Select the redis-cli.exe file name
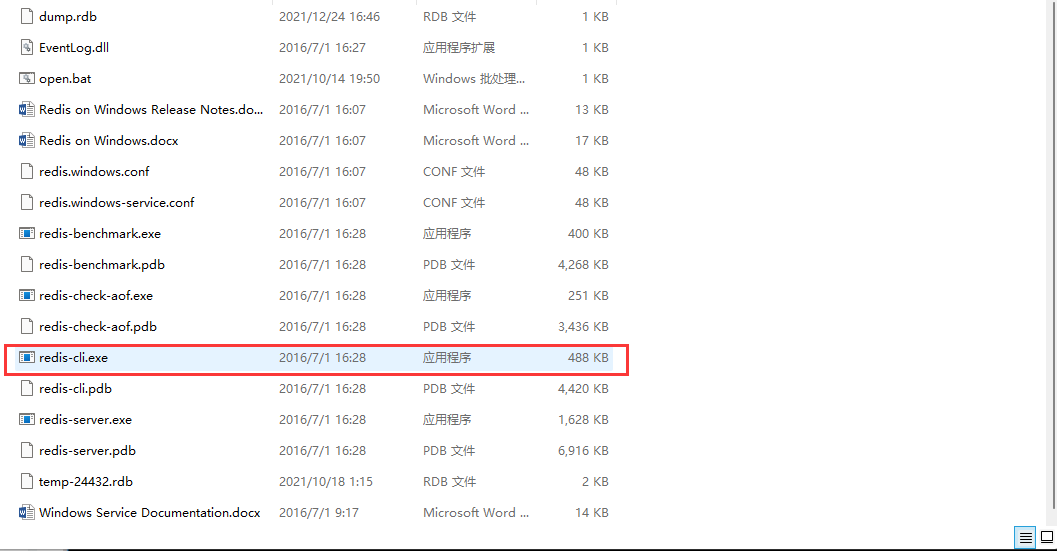 click(x=73, y=357)
